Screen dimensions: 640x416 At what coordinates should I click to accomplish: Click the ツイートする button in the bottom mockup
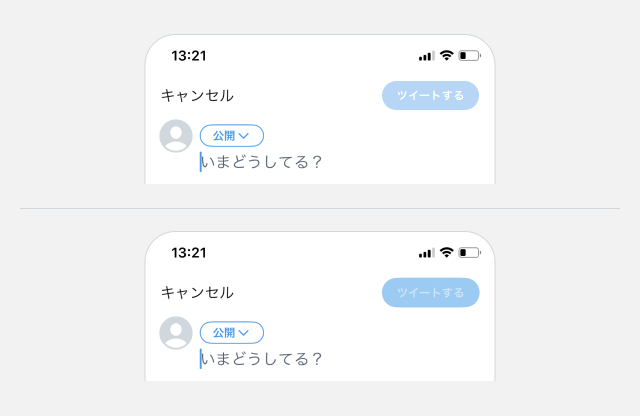[x=431, y=293]
